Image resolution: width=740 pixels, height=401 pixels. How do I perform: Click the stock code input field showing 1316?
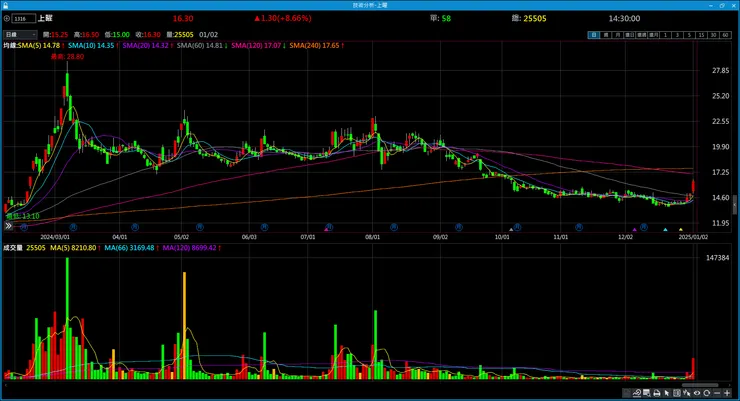tap(24, 18)
